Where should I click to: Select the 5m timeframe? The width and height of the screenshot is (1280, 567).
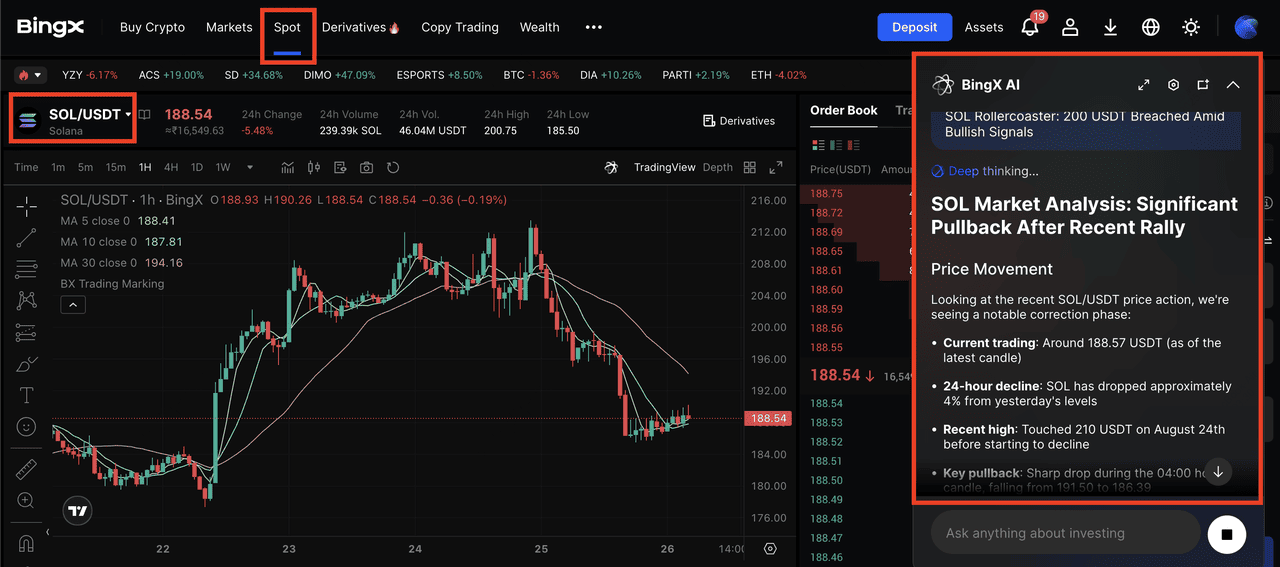(85, 167)
